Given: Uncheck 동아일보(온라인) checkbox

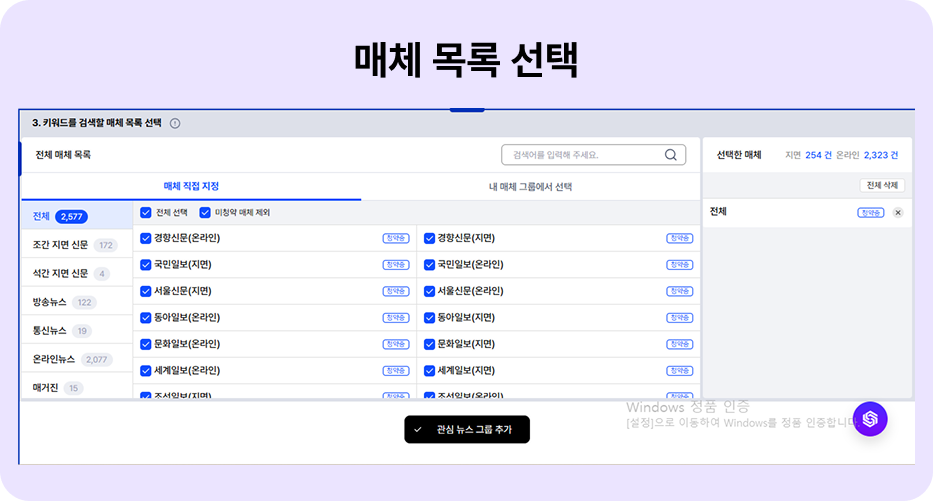Looking at the screenshot, I should tap(146, 318).
